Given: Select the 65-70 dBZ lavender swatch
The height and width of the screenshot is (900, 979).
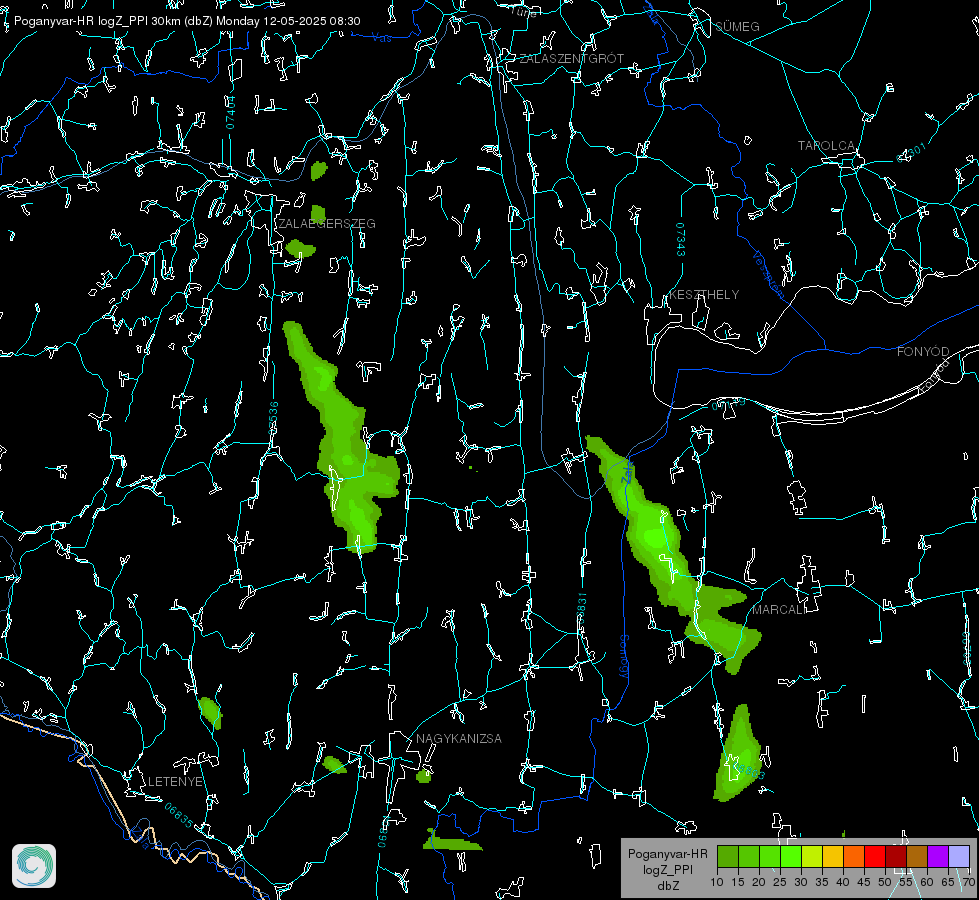Looking at the screenshot, I should tap(959, 857).
